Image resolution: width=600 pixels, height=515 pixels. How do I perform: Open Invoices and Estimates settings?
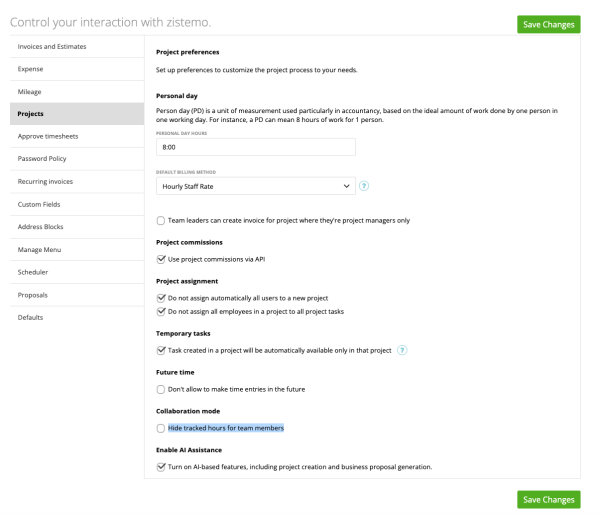[x=77, y=46]
